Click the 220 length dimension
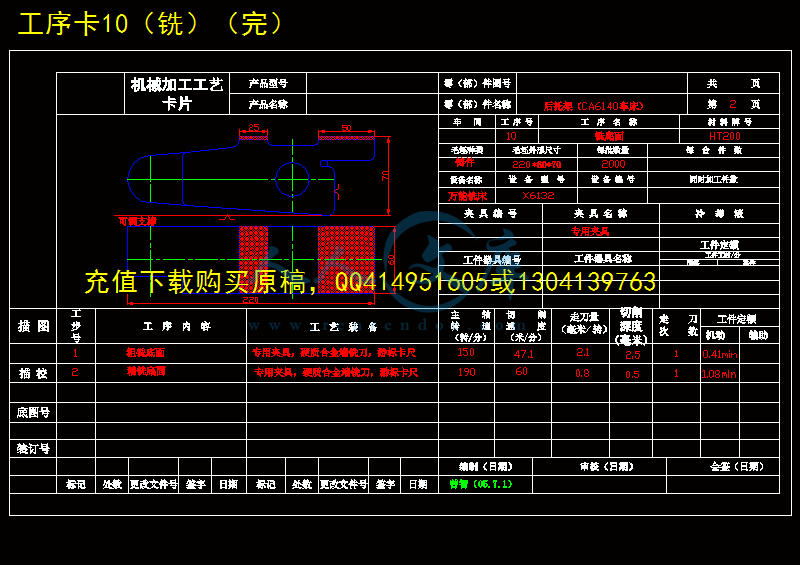 pyautogui.click(x=250, y=300)
